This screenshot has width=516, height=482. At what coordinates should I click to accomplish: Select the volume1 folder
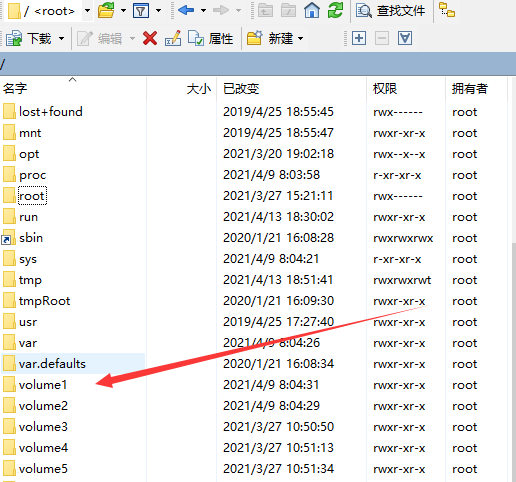click(43, 385)
